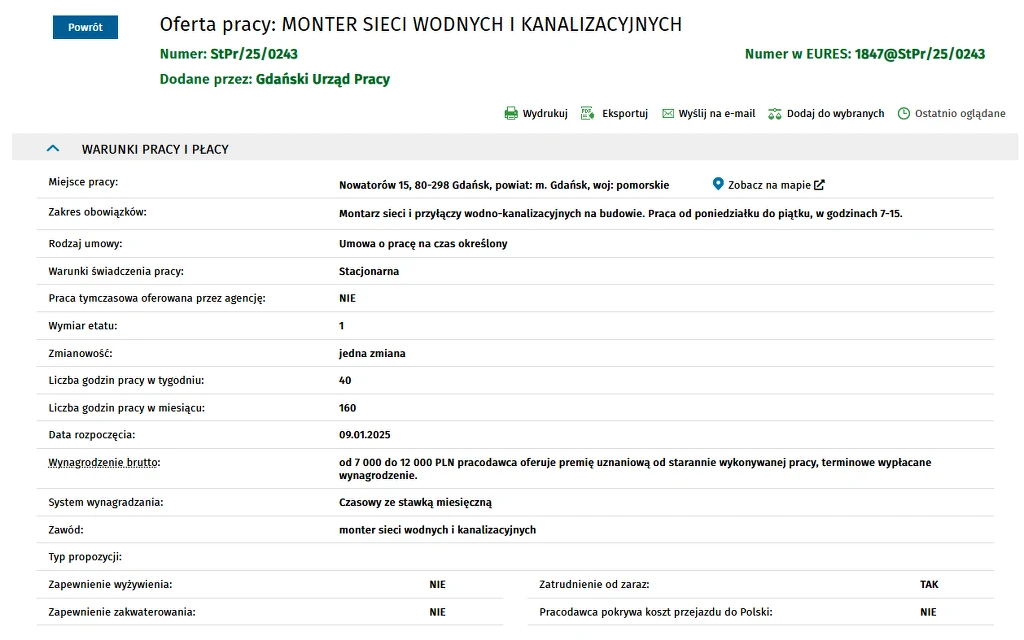Choose Wyślij na e-mail
Image resolution: width=1024 pixels, height=640 pixels.
pos(716,114)
